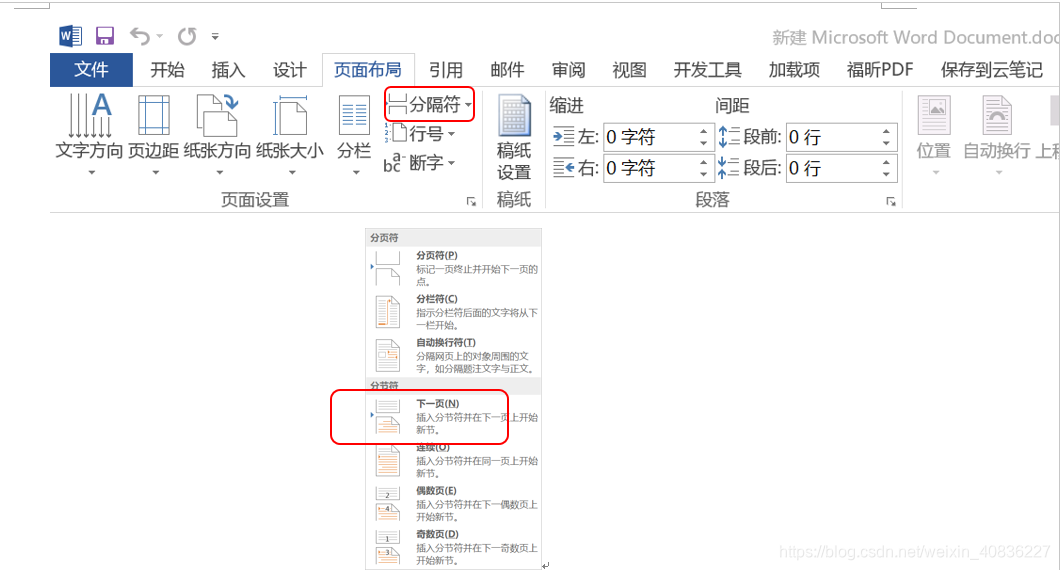Viewport: 1060px width, 570px height.
Task: Switch to the 插入 tab
Action: coord(228,70)
